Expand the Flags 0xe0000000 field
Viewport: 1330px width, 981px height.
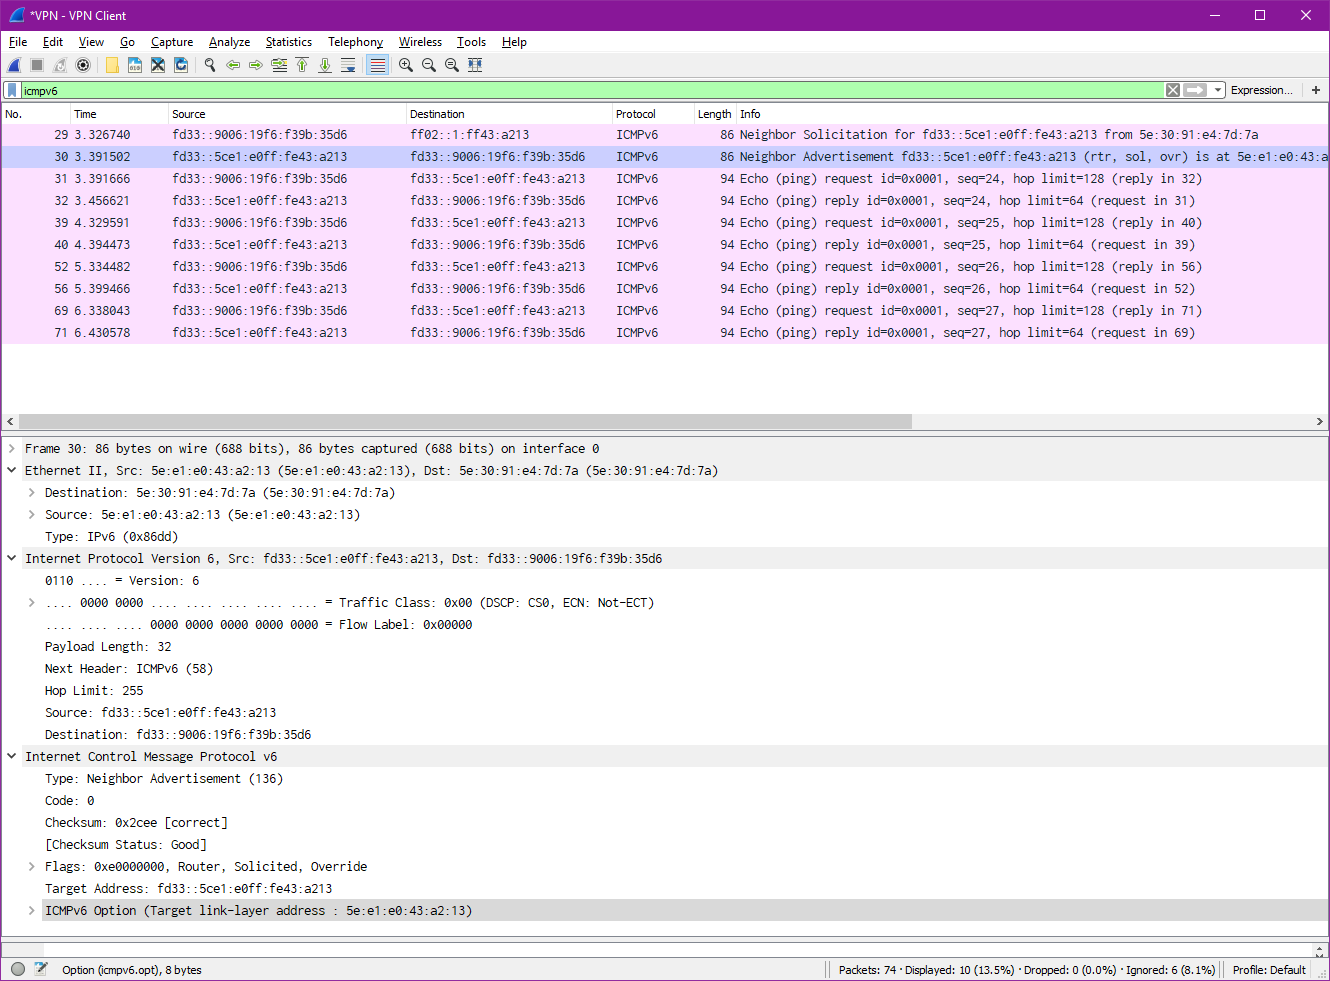click(32, 867)
